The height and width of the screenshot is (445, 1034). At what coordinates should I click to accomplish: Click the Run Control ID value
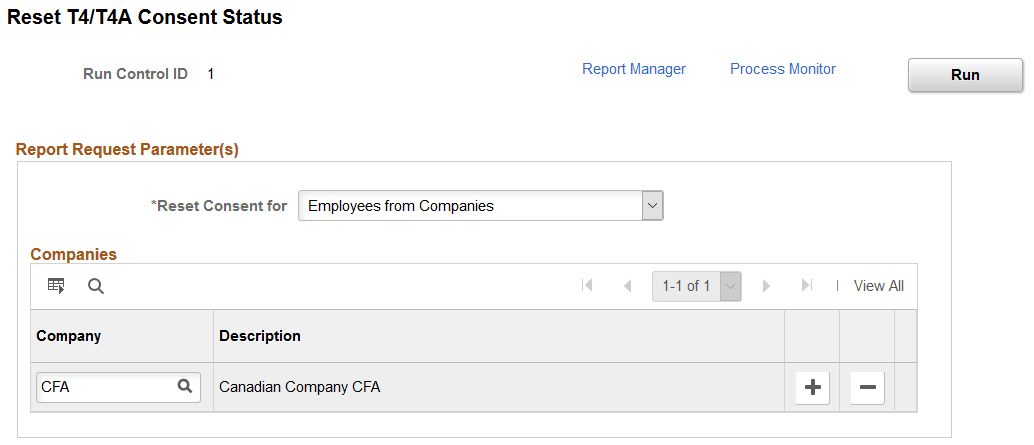pyautogui.click(x=211, y=74)
